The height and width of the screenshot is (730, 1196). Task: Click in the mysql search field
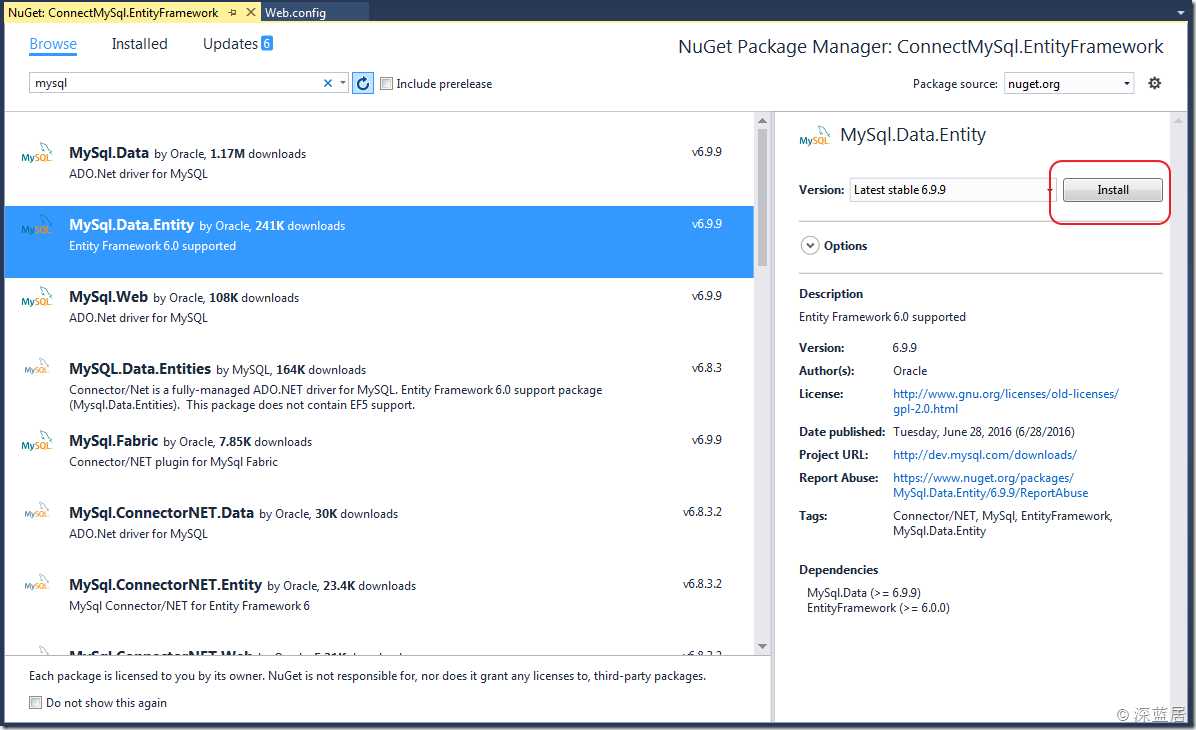click(x=175, y=83)
